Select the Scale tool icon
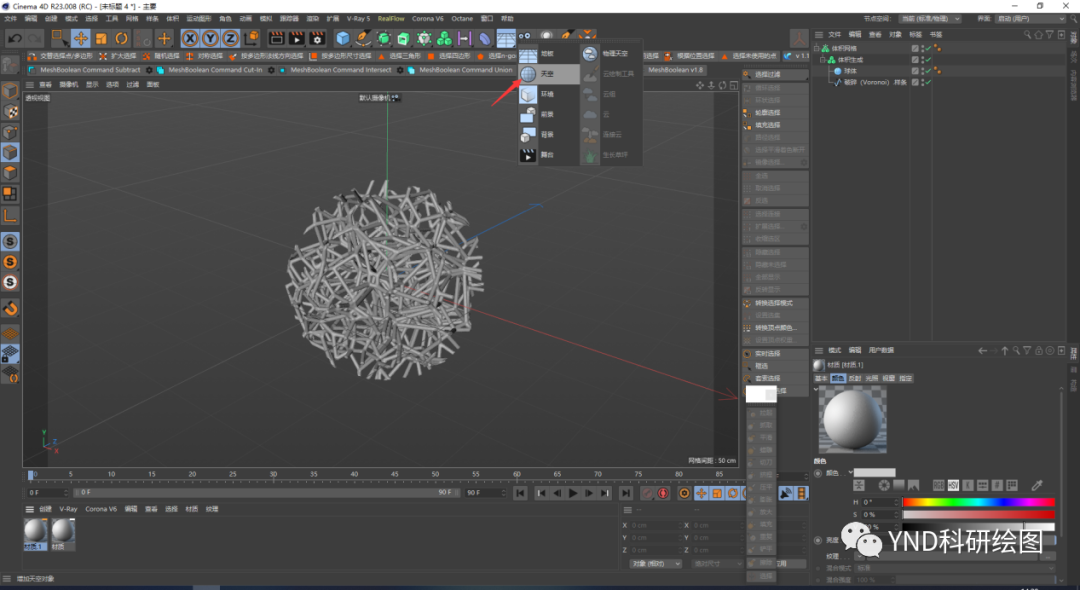 coord(101,39)
